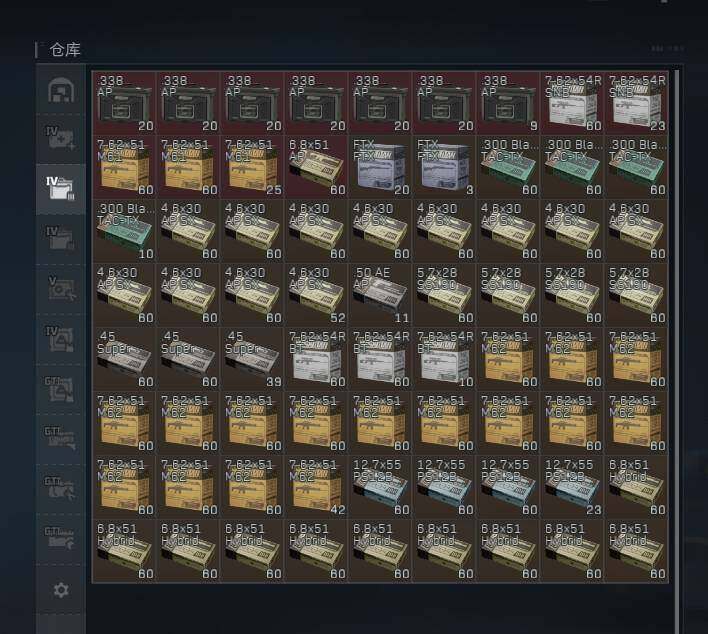Select the .50 AE AP ammo box
Viewport: 708px width, 634px height.
(380, 294)
